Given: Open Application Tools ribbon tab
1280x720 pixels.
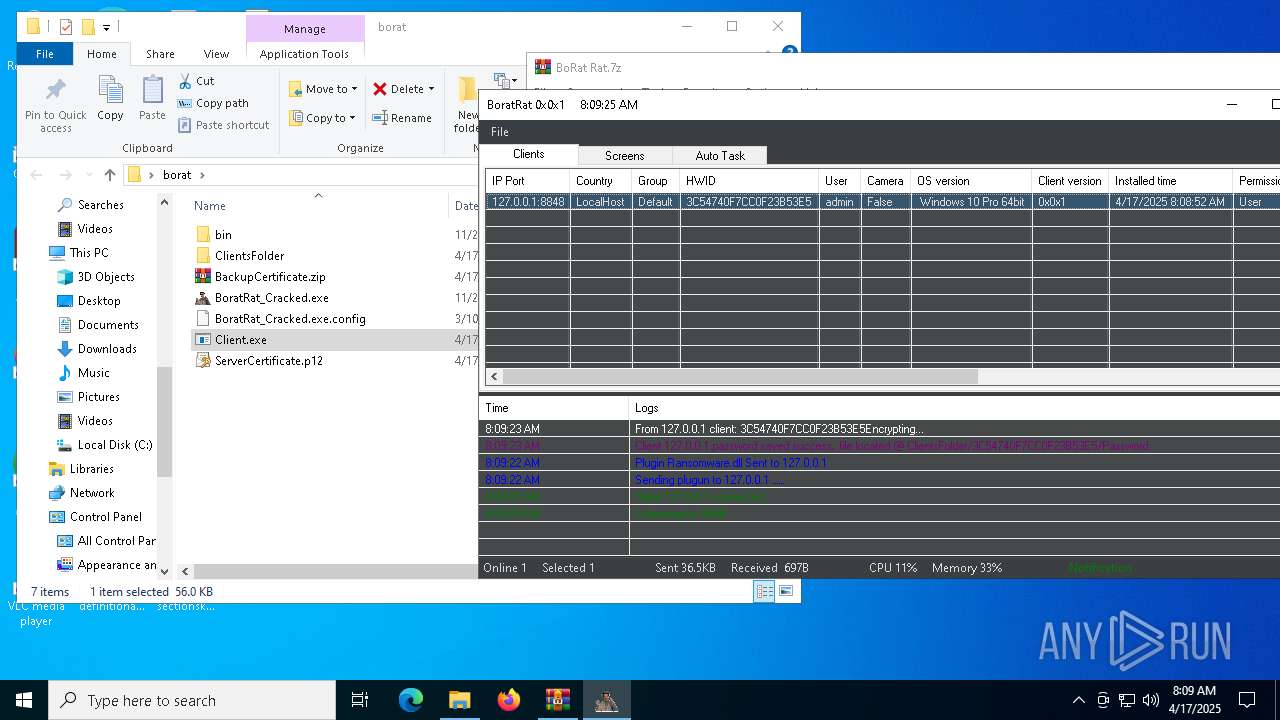Looking at the screenshot, I should tap(304, 54).
